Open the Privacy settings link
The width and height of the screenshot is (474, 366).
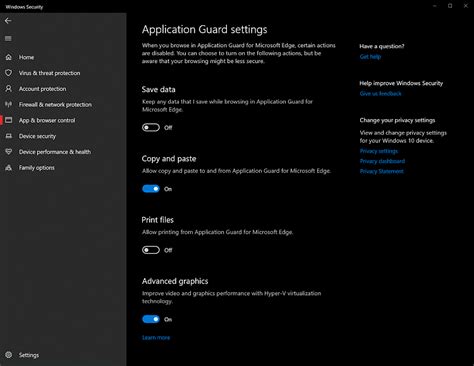(x=379, y=151)
